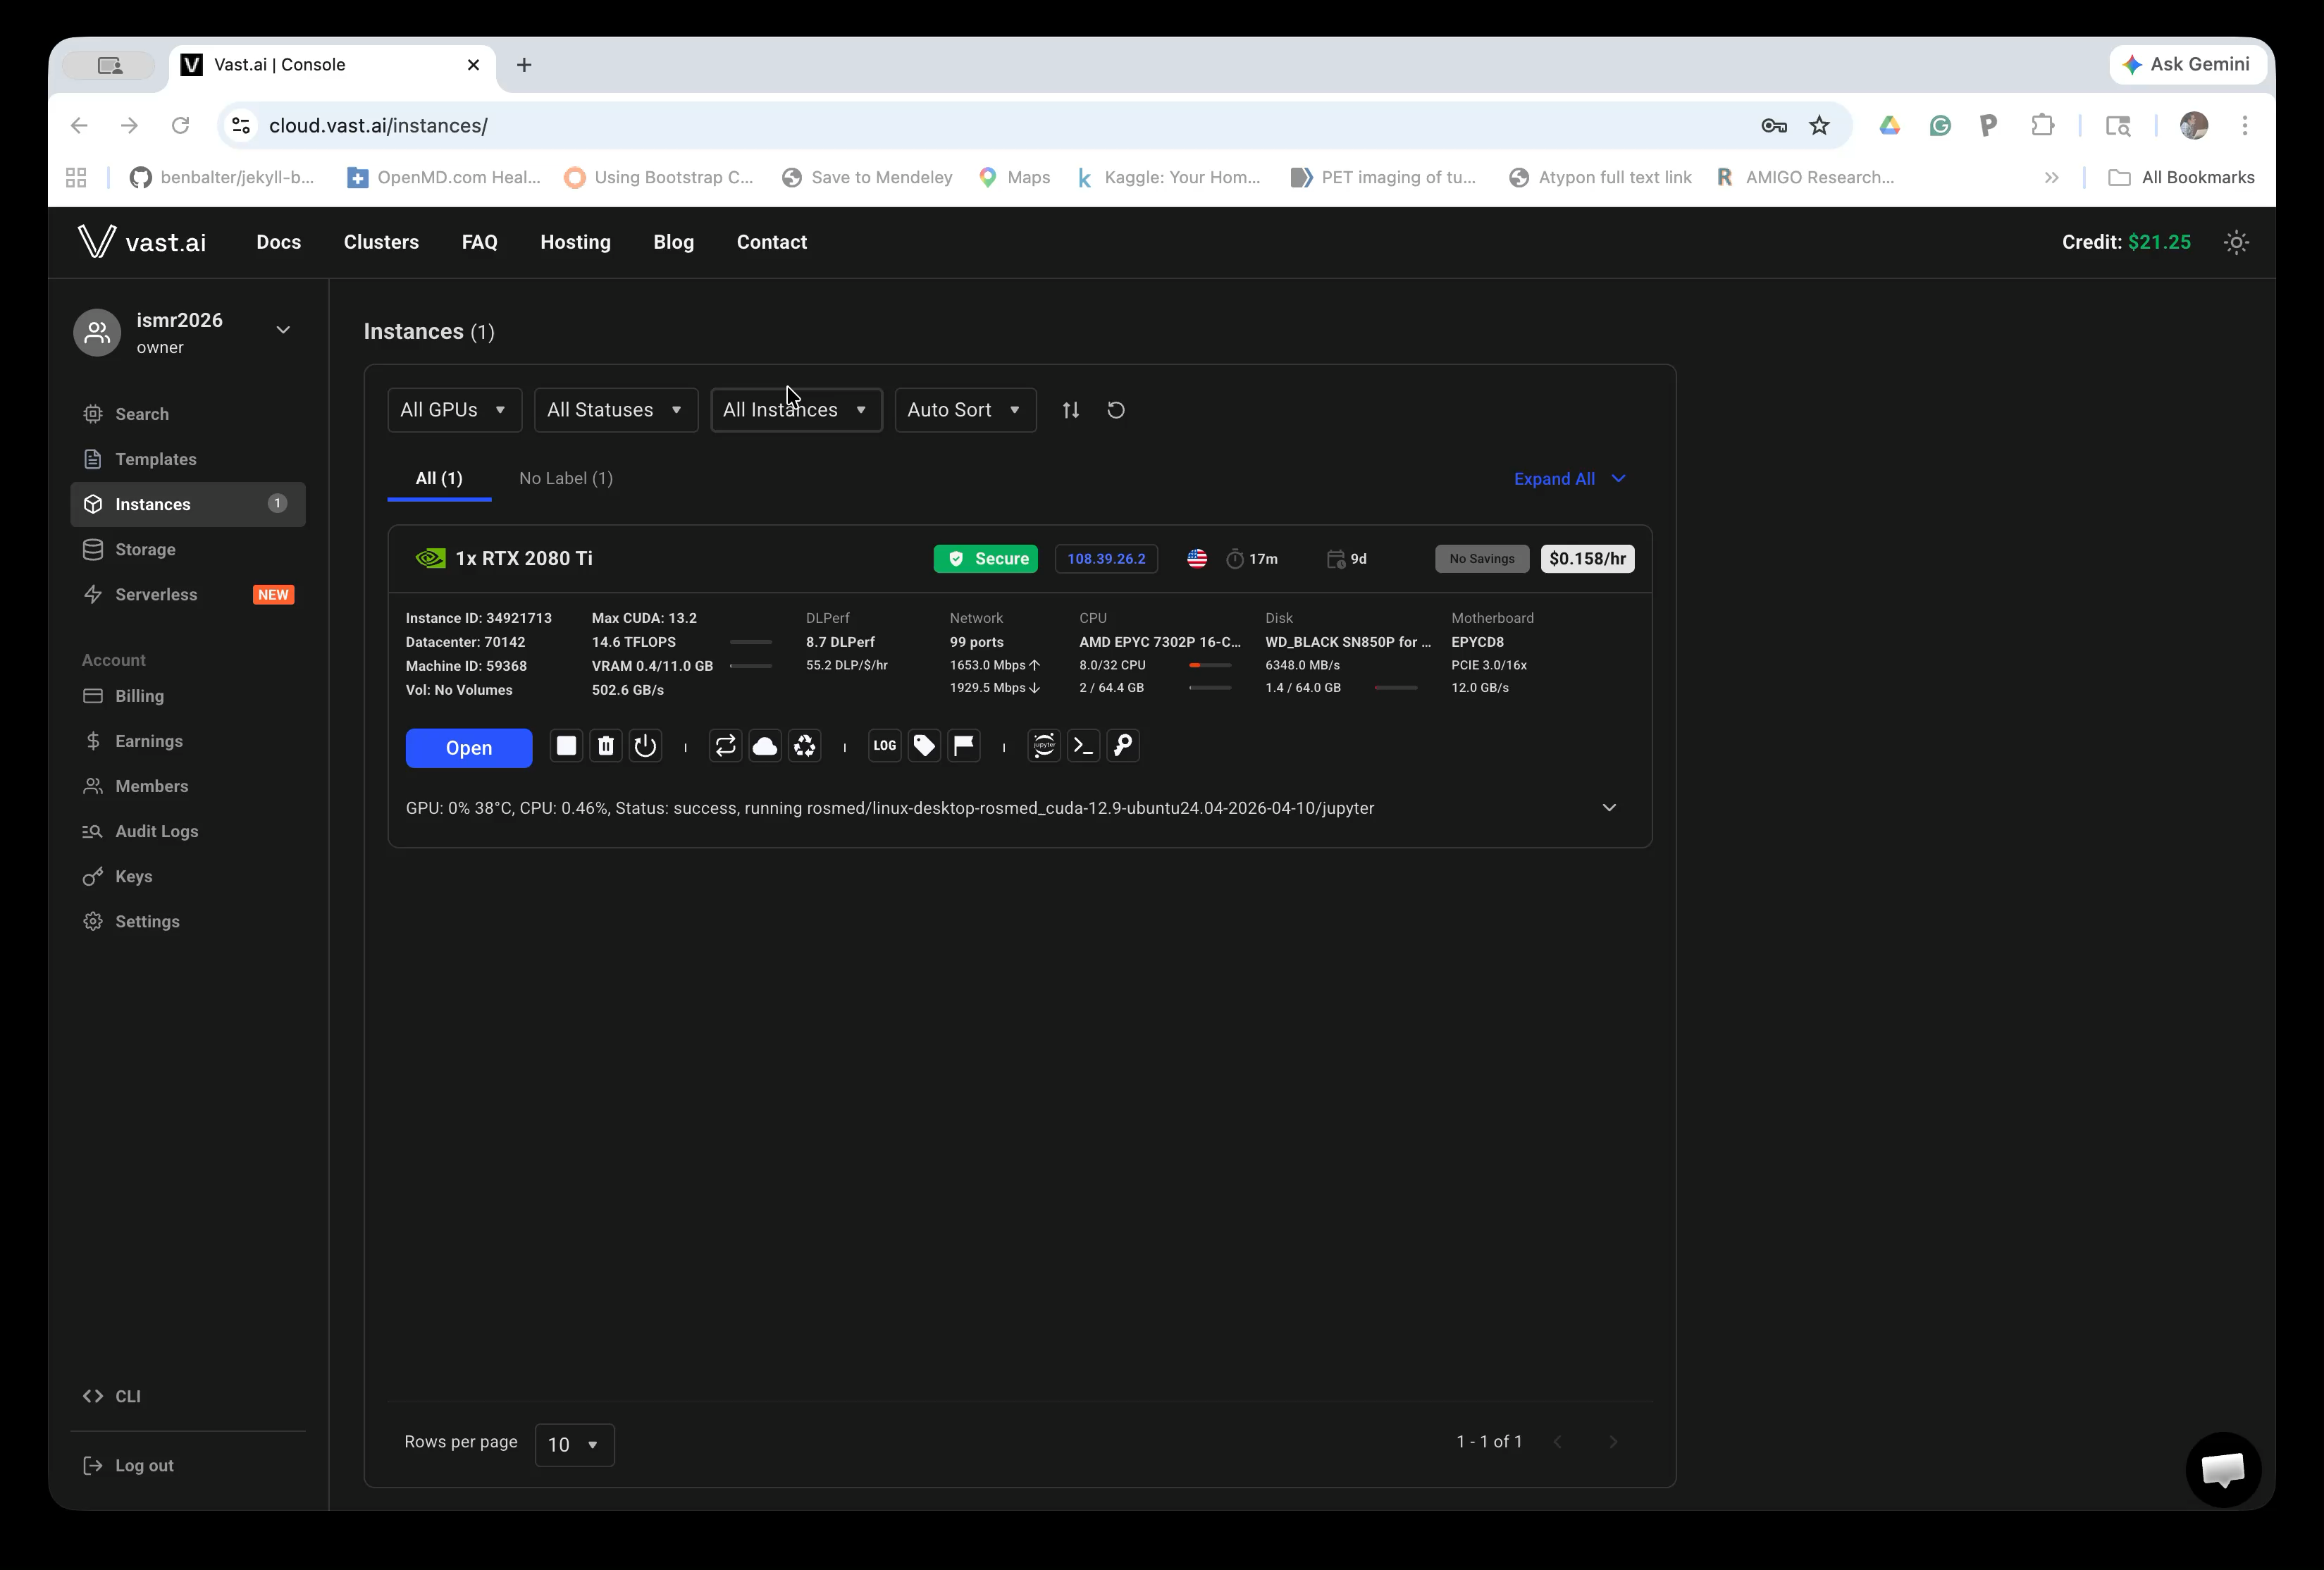Stop the RTX 2080 Ti instance
This screenshot has height=1570, width=2324.
pos(566,746)
